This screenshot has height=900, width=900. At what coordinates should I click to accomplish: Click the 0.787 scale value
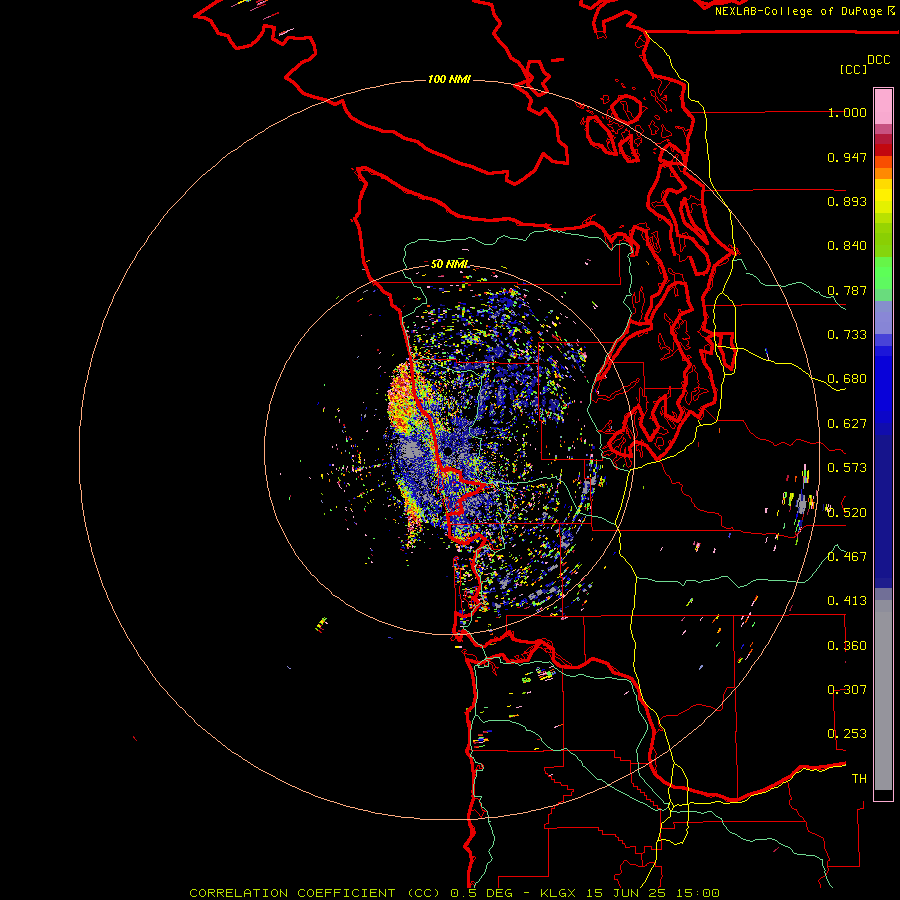(x=847, y=290)
